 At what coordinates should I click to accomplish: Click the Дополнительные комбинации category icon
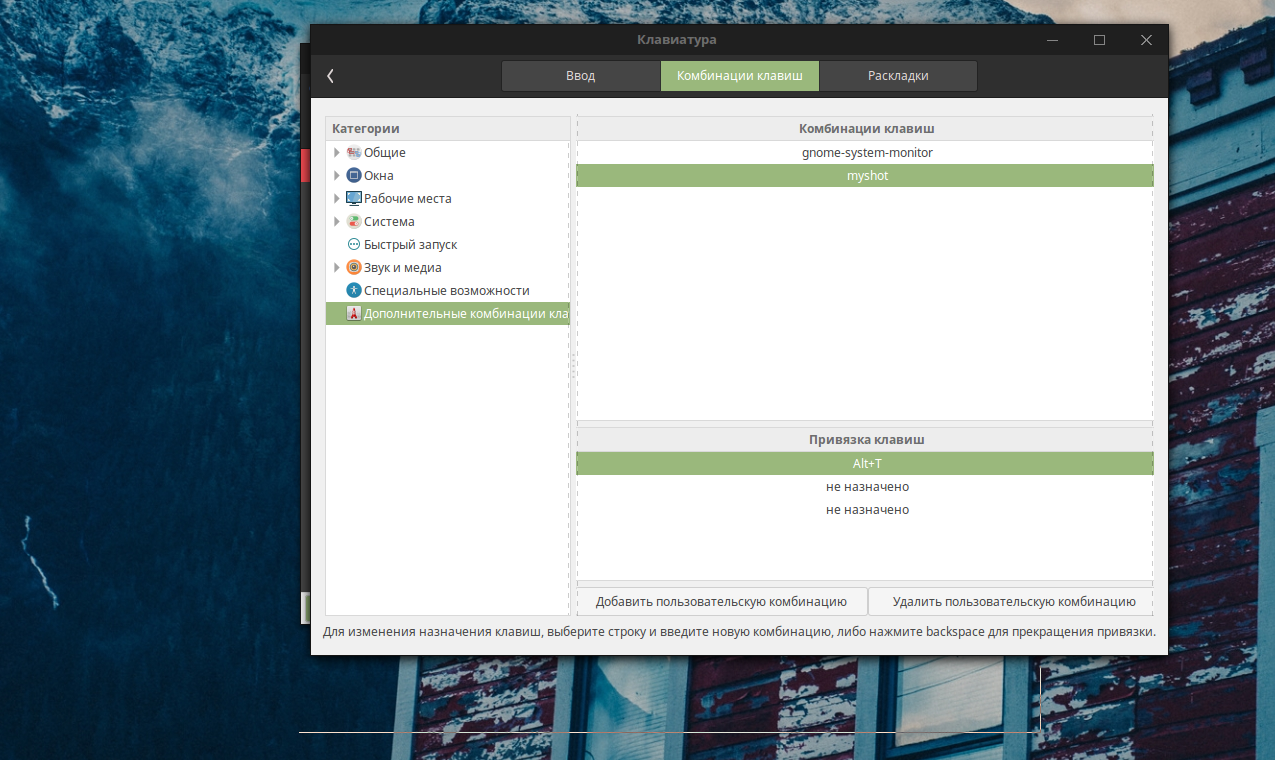(354, 314)
